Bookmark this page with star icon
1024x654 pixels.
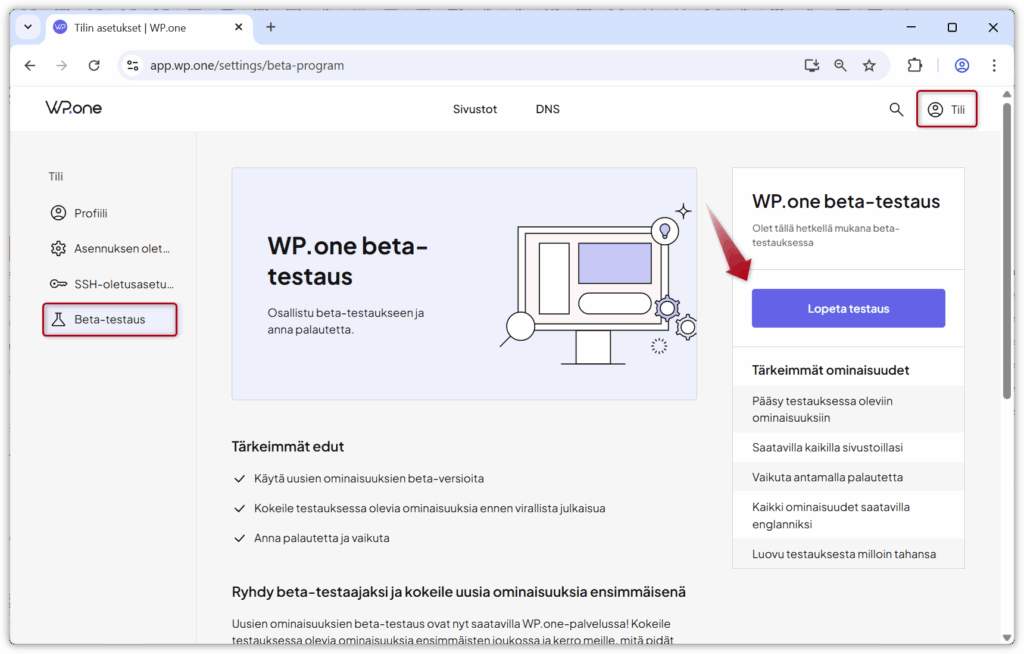point(869,66)
